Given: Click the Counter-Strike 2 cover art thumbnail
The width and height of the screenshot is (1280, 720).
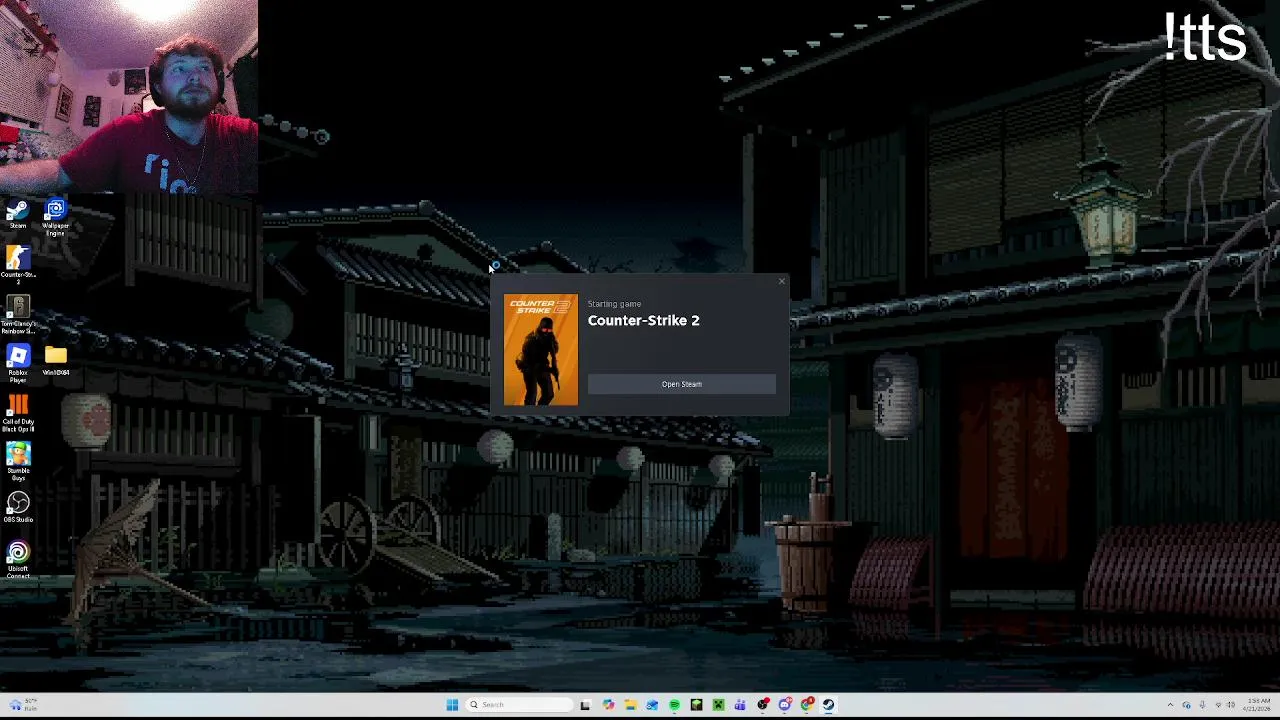Looking at the screenshot, I should (540, 350).
